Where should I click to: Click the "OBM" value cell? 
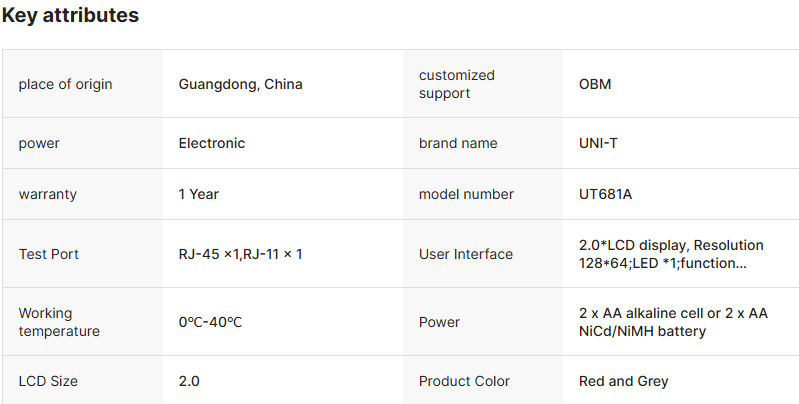[595, 84]
